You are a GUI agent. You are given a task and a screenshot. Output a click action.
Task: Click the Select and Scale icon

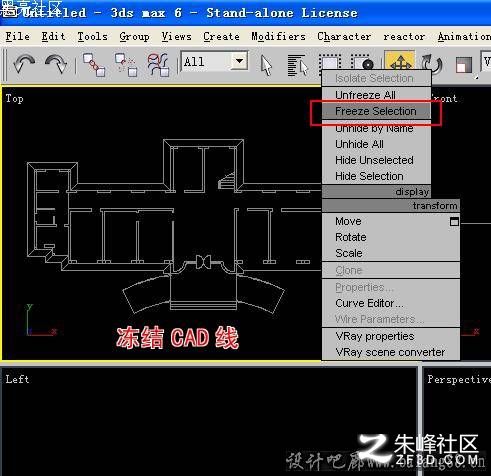pos(464,65)
